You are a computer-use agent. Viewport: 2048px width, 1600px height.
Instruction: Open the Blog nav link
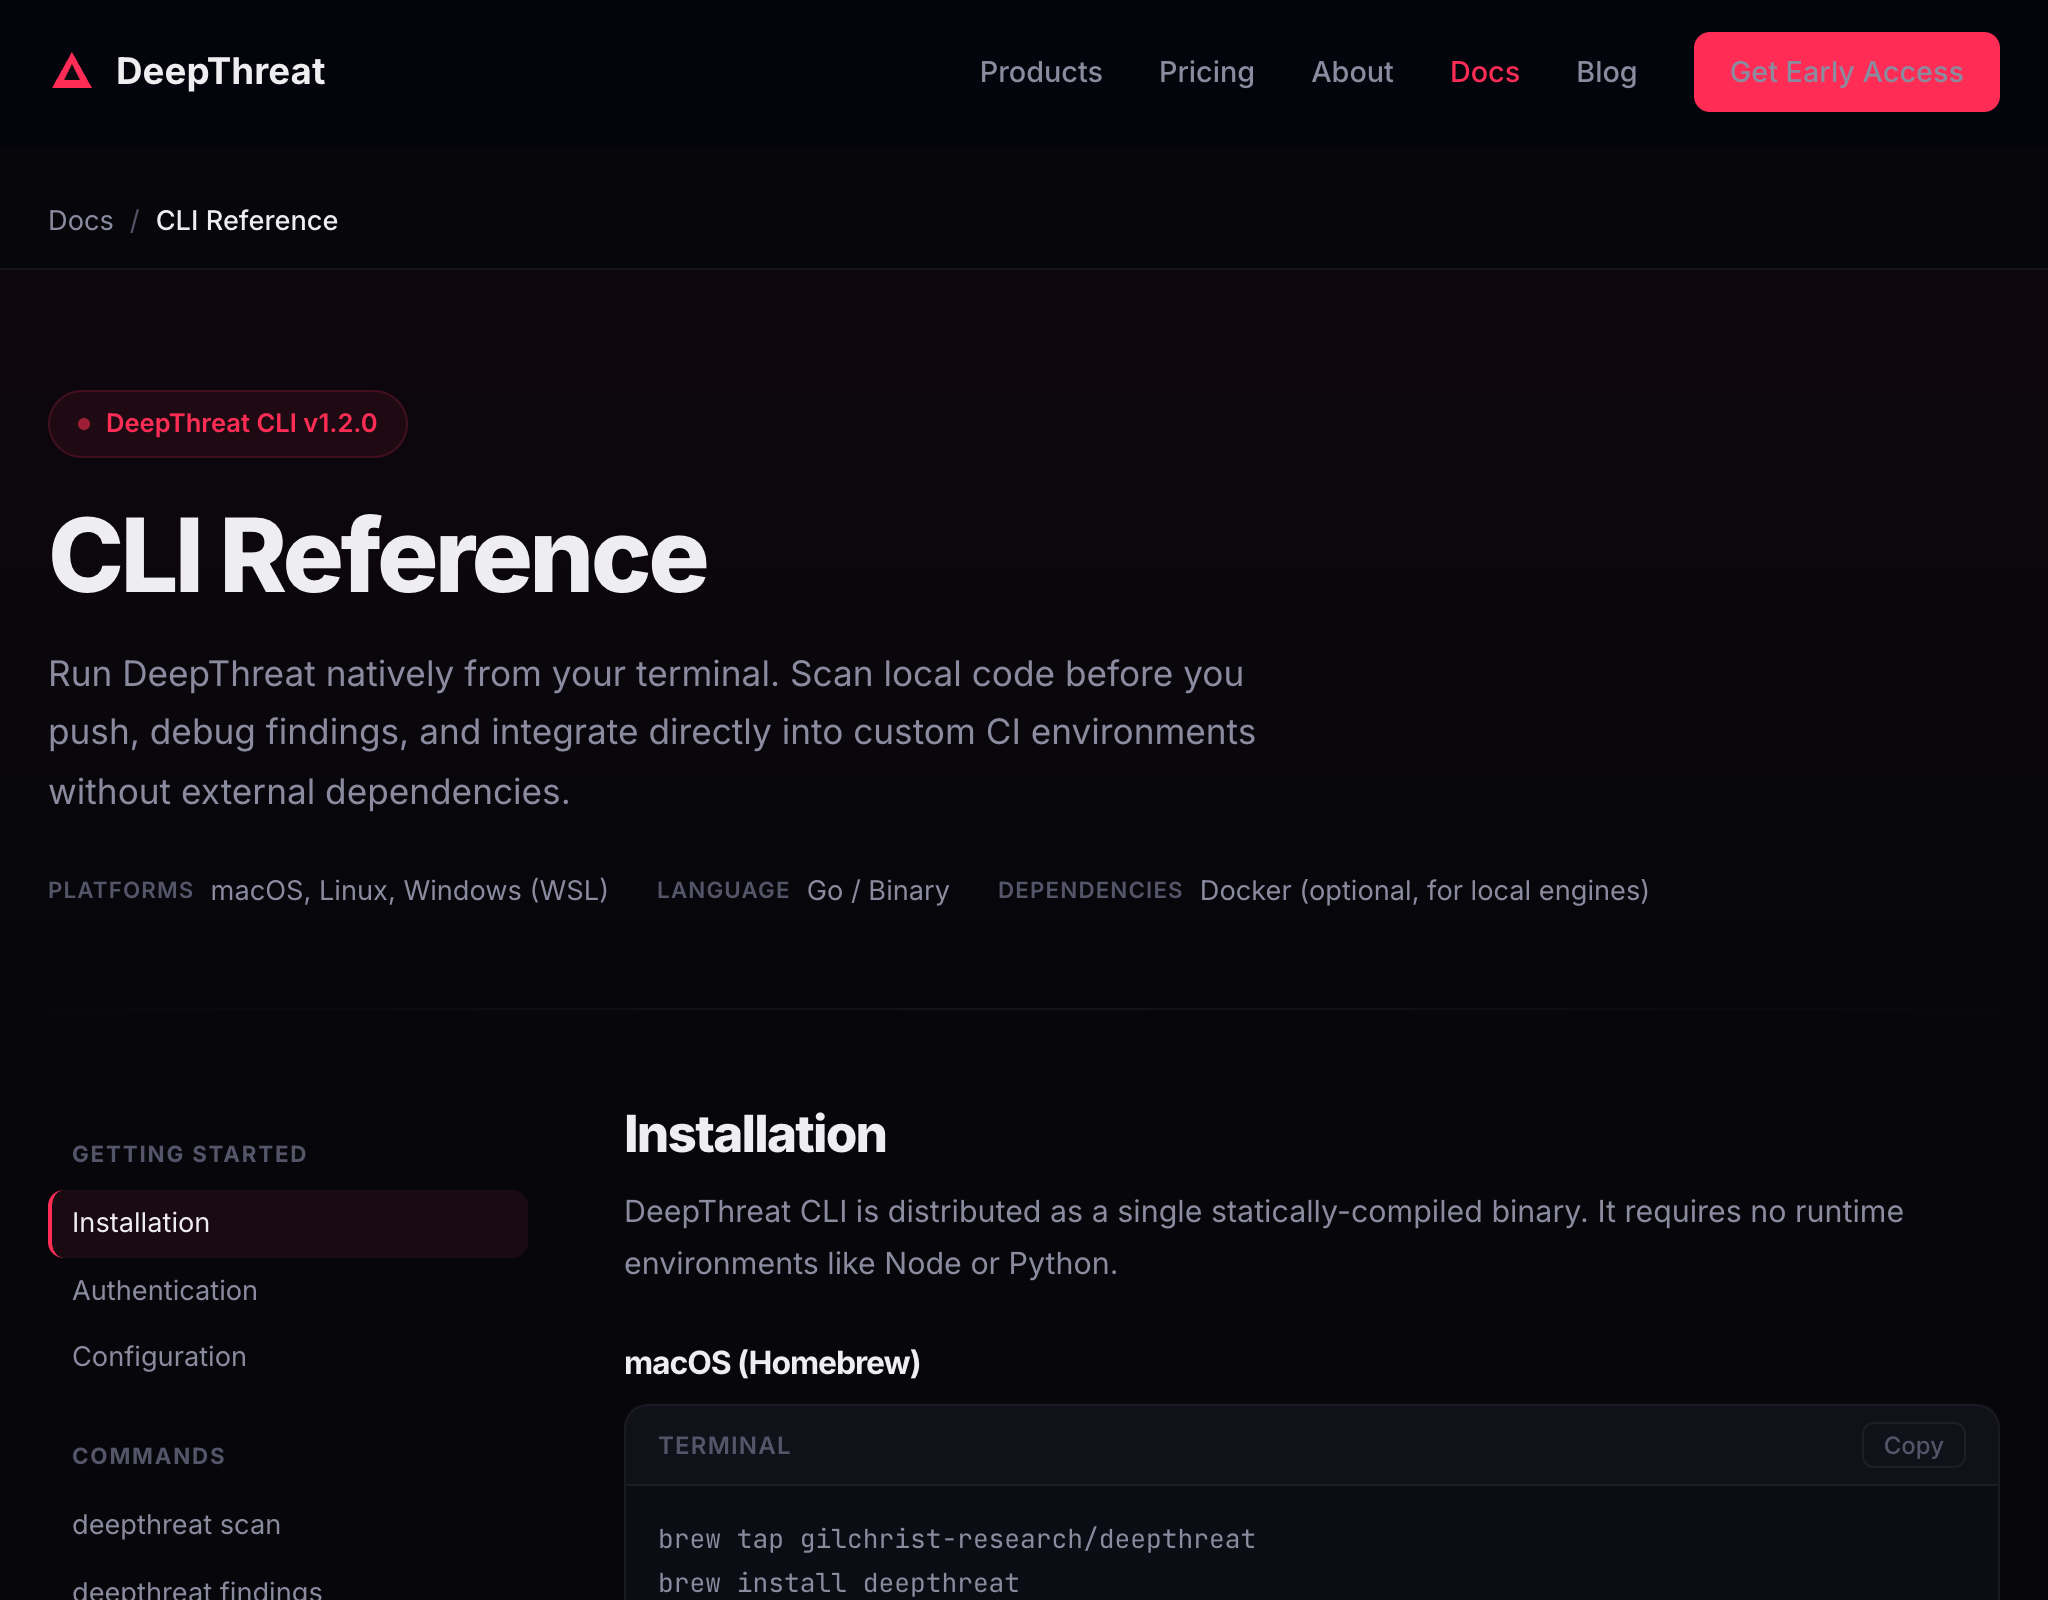point(1606,72)
